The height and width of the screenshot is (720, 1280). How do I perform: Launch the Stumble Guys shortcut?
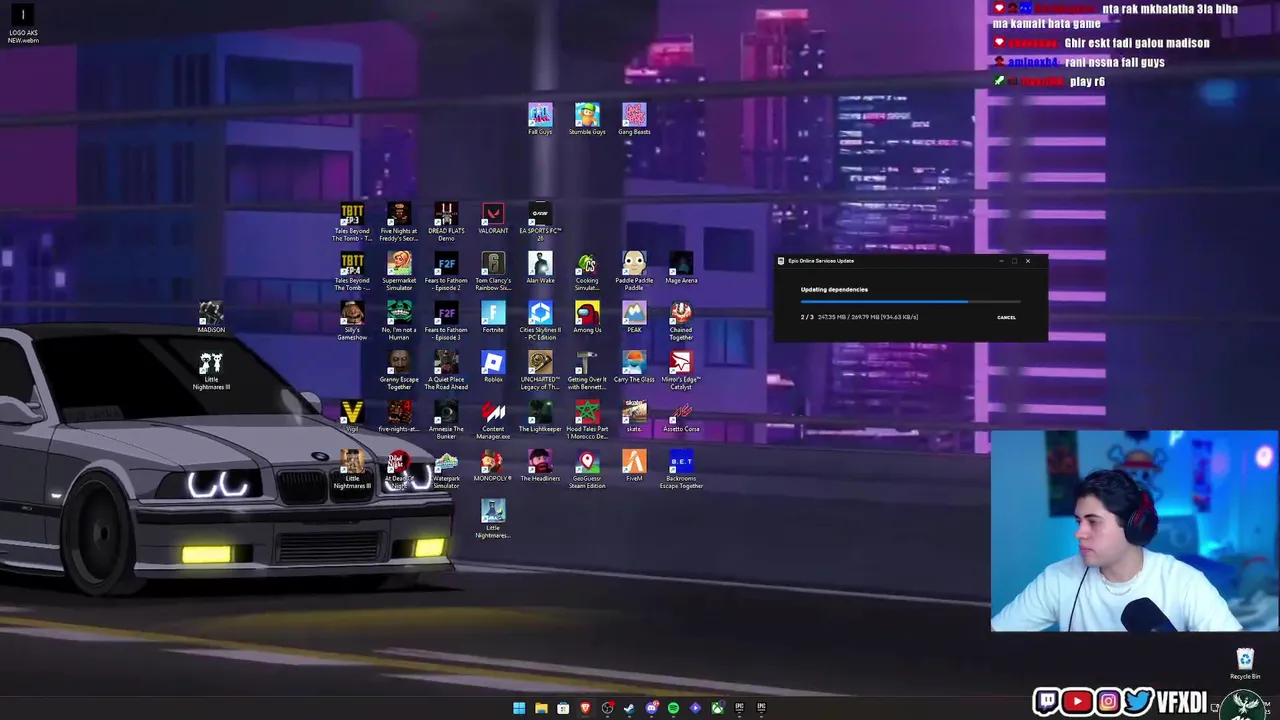(x=587, y=118)
